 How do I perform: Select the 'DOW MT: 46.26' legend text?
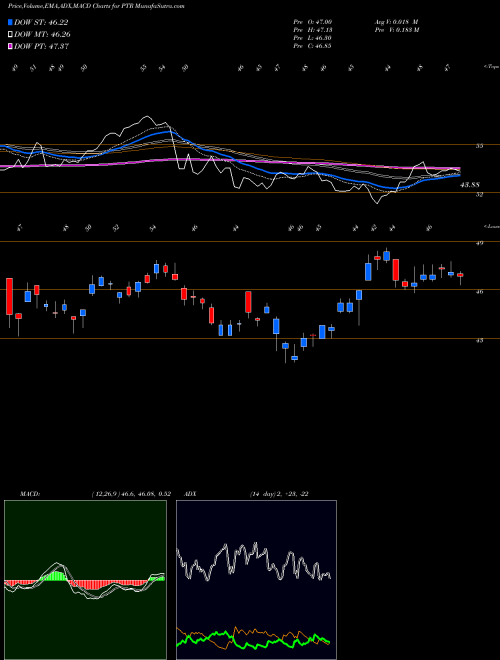click(x=42, y=35)
